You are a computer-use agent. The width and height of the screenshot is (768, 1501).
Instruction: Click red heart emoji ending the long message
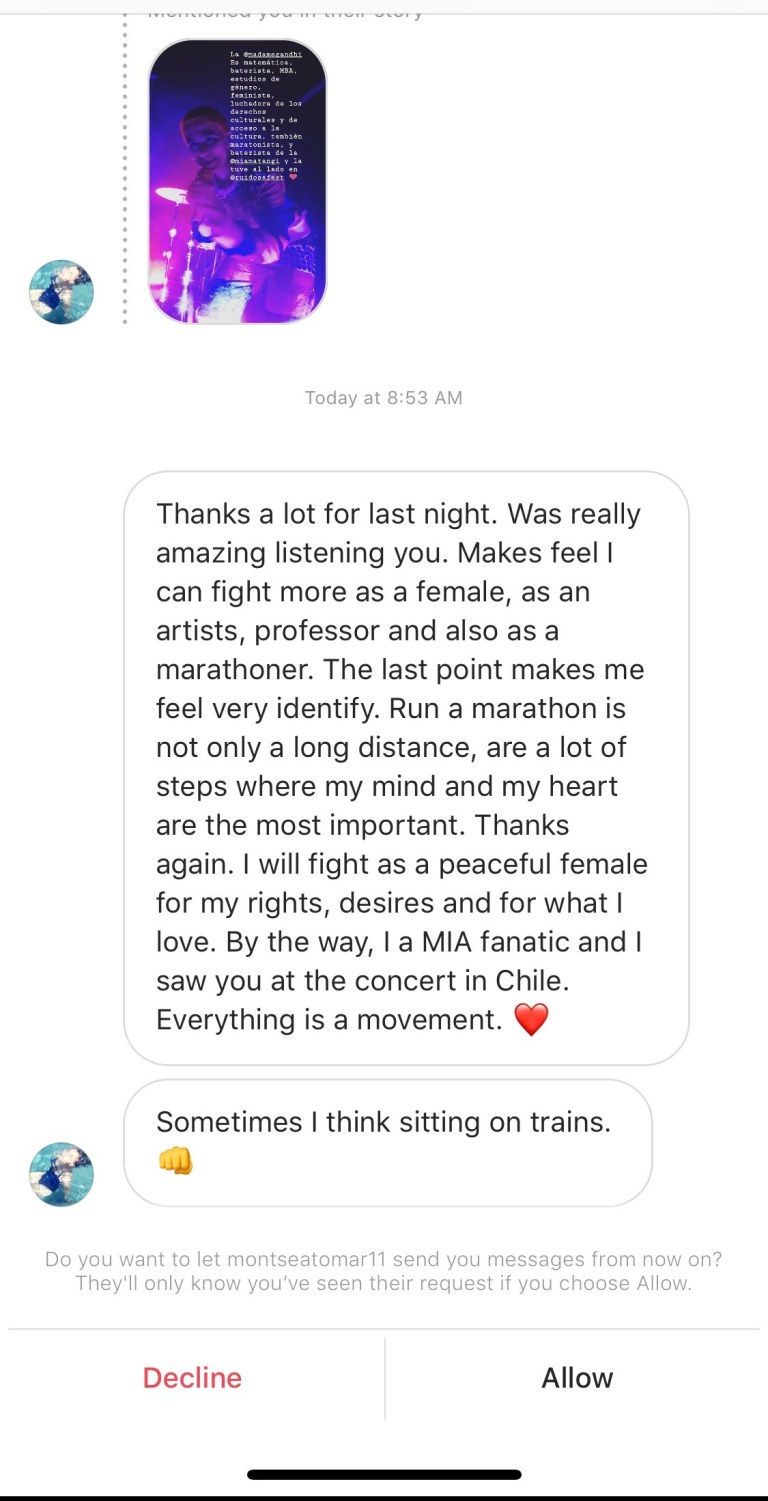coord(531,1021)
